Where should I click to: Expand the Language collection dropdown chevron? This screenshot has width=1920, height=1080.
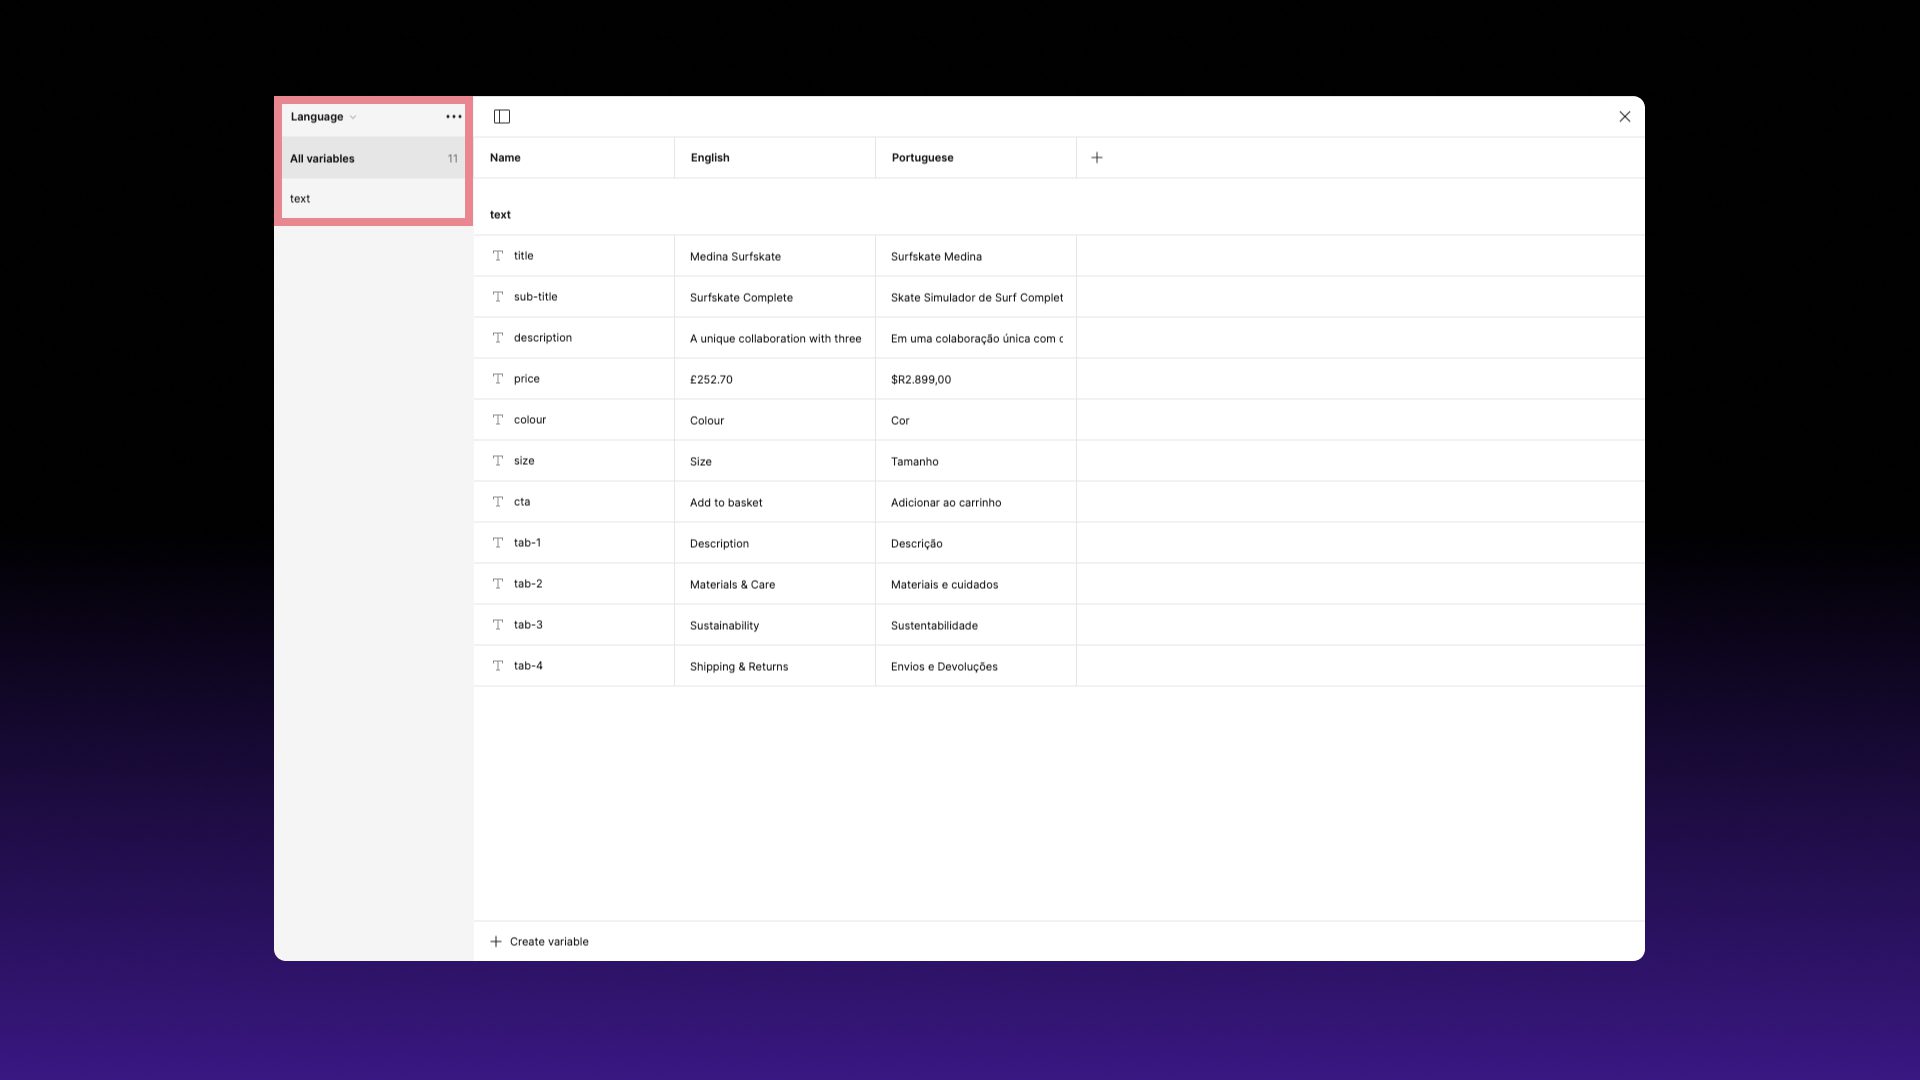[x=352, y=117]
